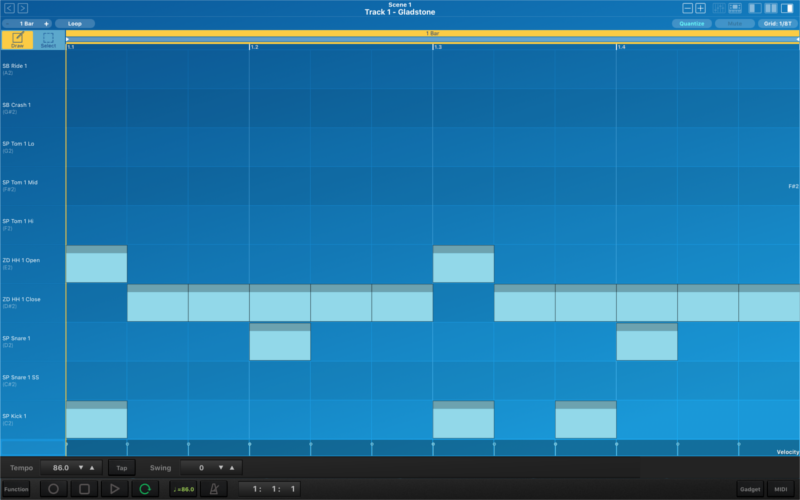The height and width of the screenshot is (500, 800).
Task: Select the snare note at beat 1.4
Action: (646, 341)
